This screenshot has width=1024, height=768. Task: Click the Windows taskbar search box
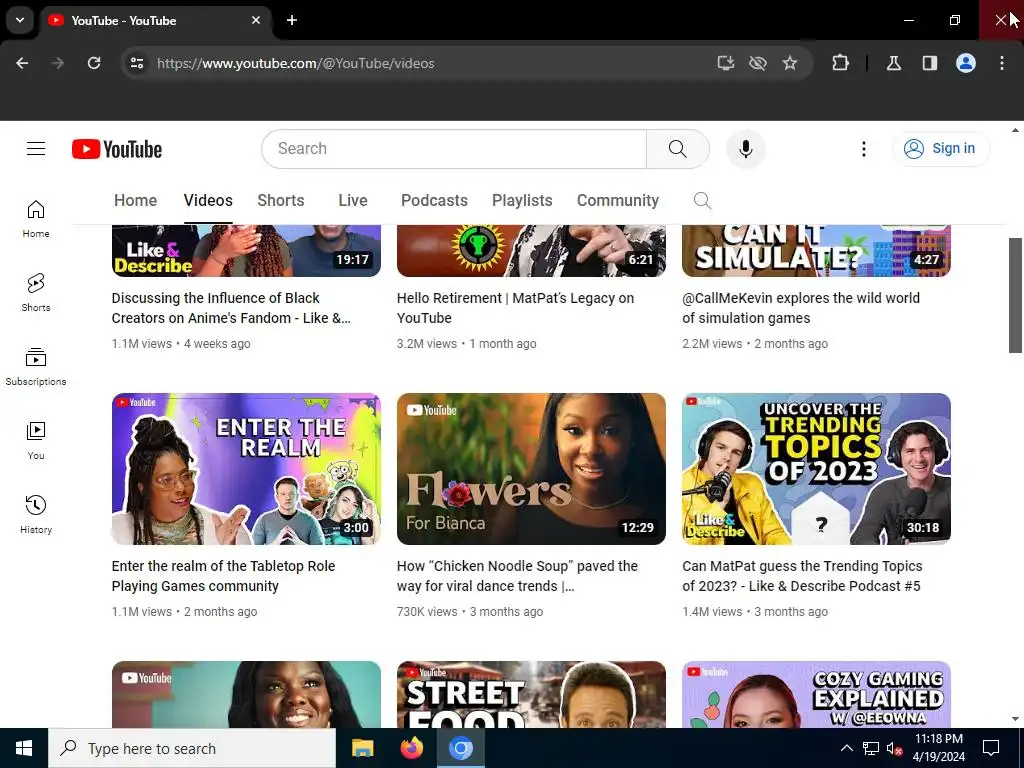[x=192, y=748]
